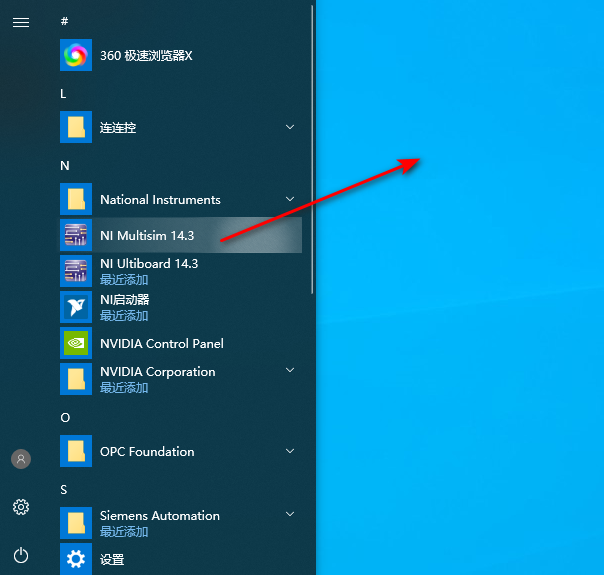
Task: Click the 'OPC Foundation' label
Action: pyautogui.click(x=147, y=451)
